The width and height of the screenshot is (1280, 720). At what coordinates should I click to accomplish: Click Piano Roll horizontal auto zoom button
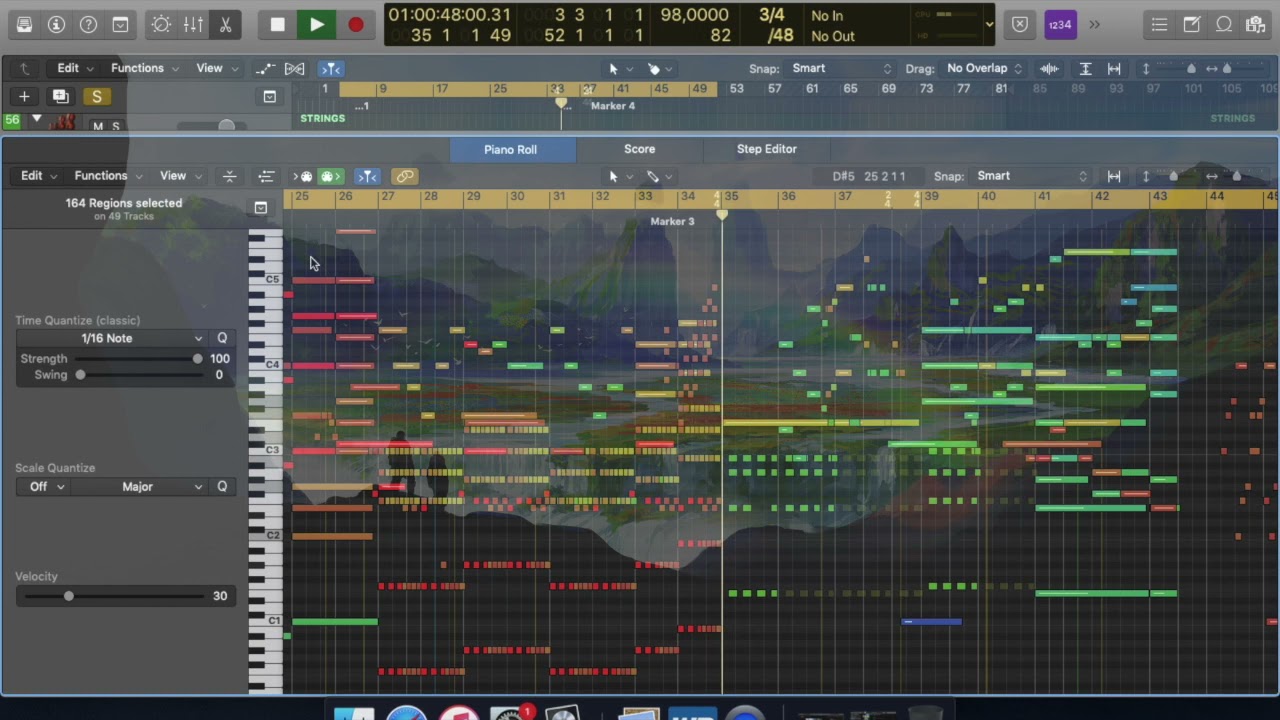1114,176
